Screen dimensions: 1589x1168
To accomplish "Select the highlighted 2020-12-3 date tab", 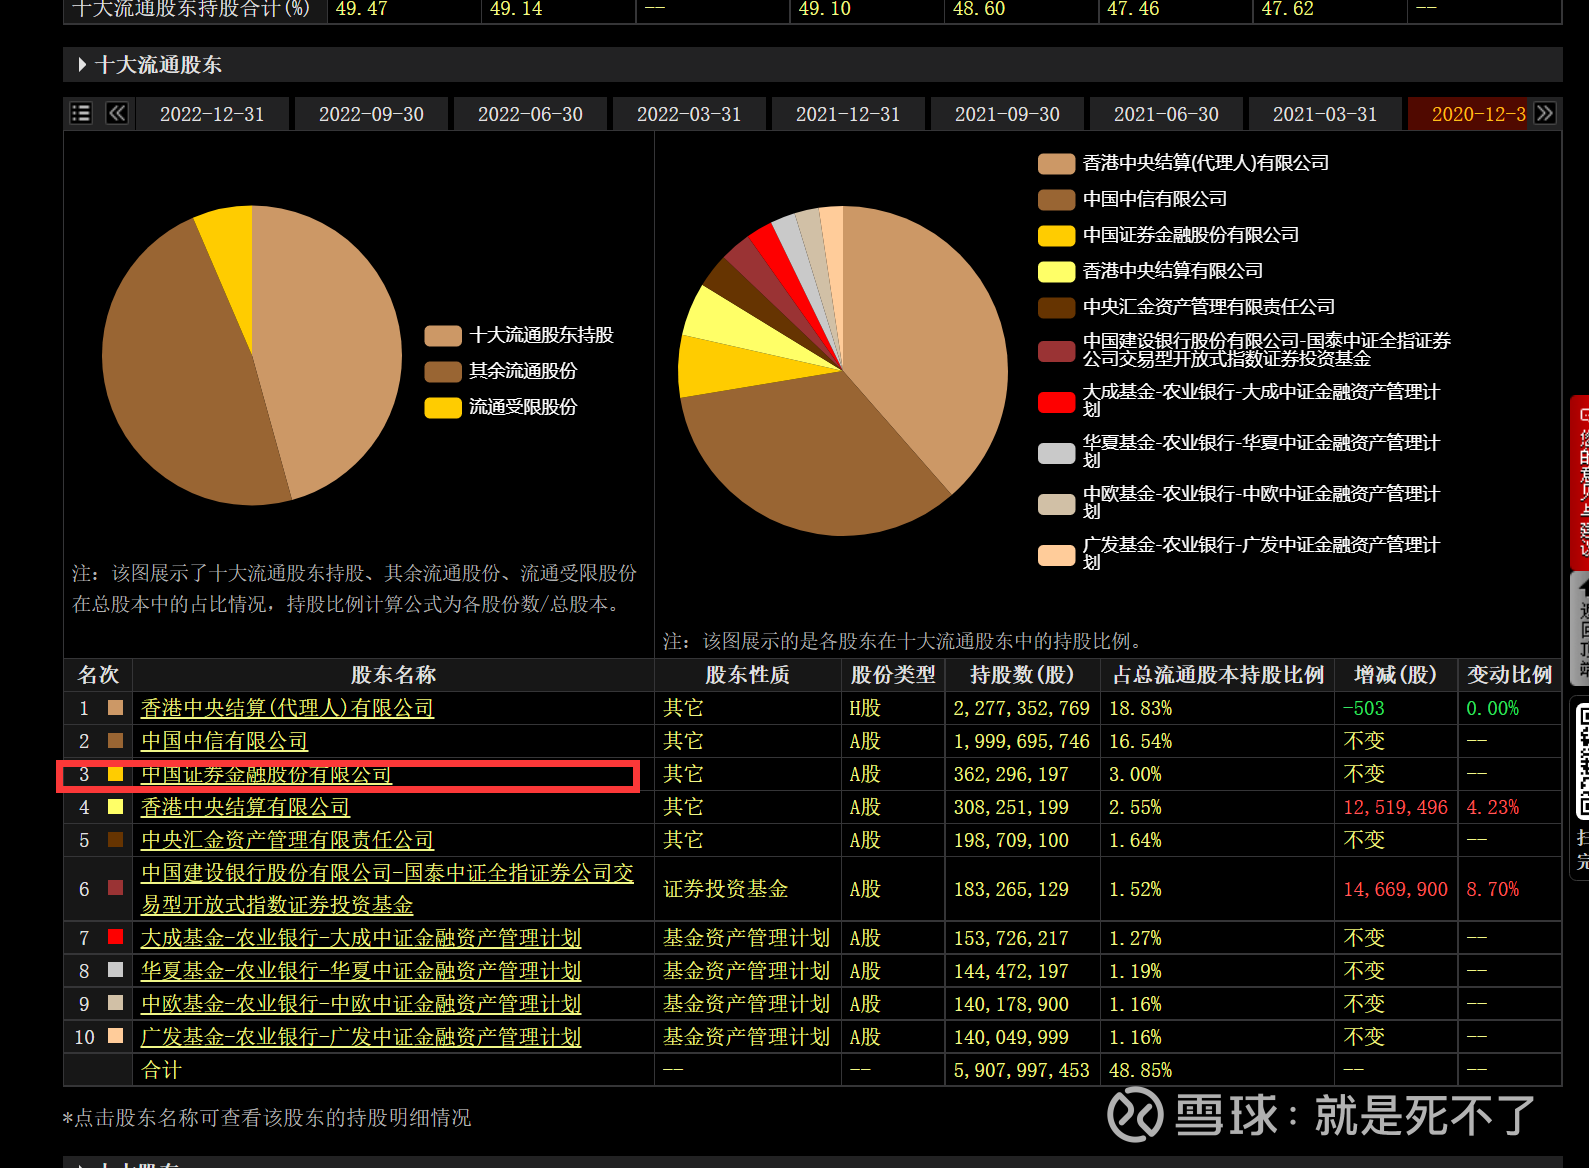I will pyautogui.click(x=1470, y=114).
